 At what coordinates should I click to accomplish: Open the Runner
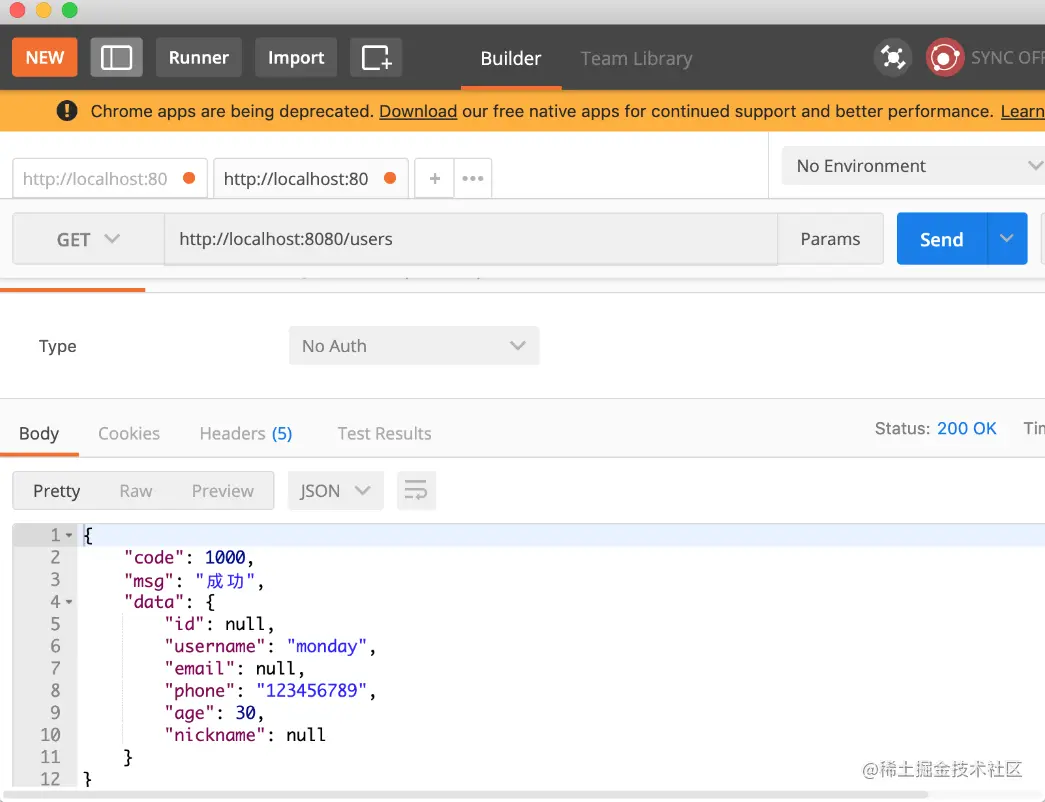199,57
